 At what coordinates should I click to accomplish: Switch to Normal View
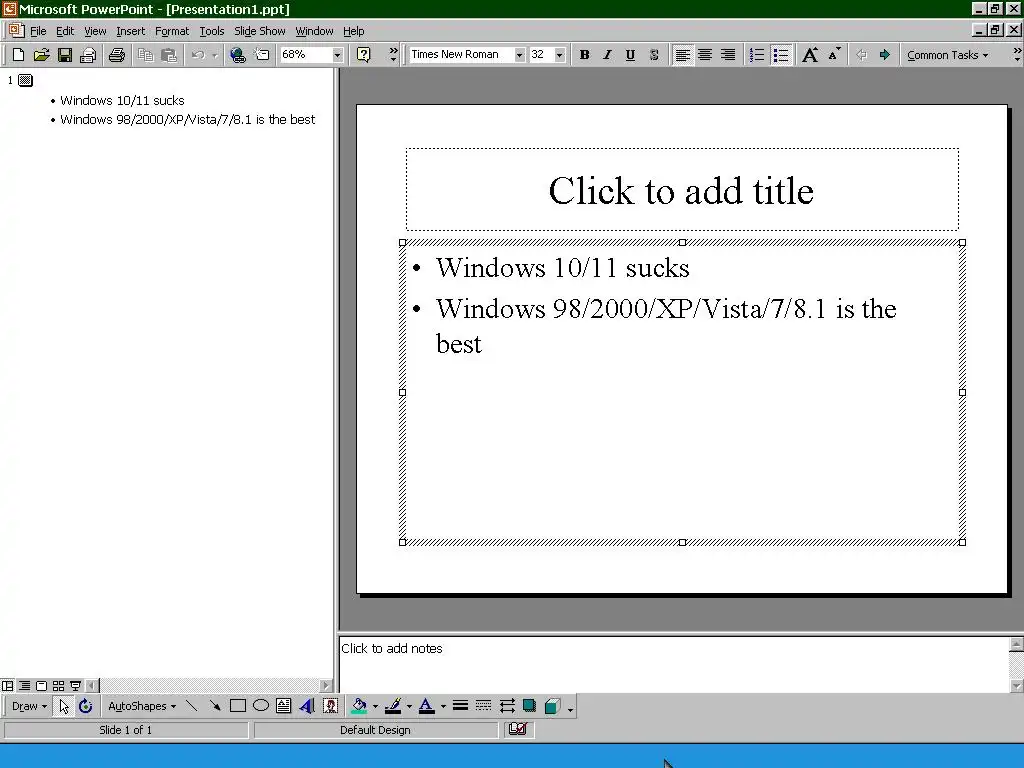tap(7, 686)
